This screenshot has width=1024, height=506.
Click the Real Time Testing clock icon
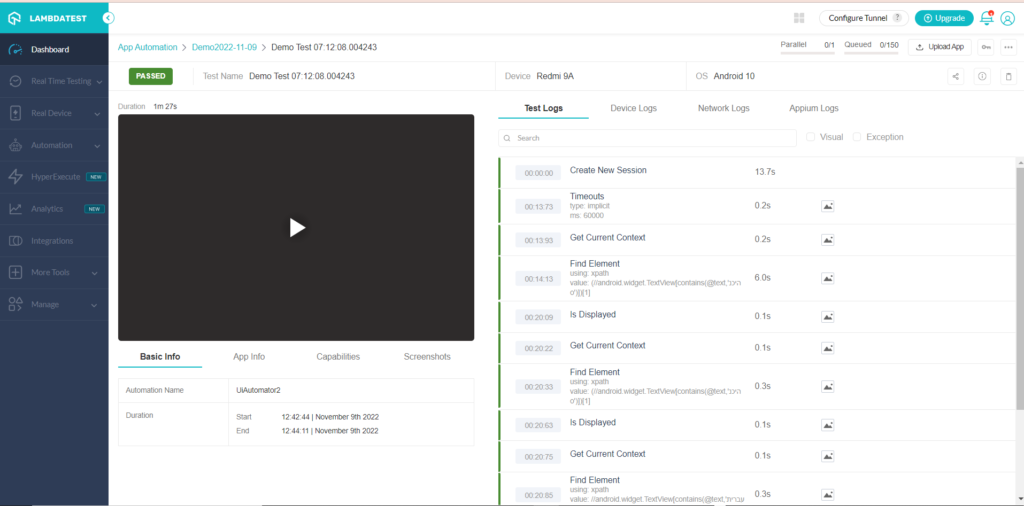tap(16, 82)
